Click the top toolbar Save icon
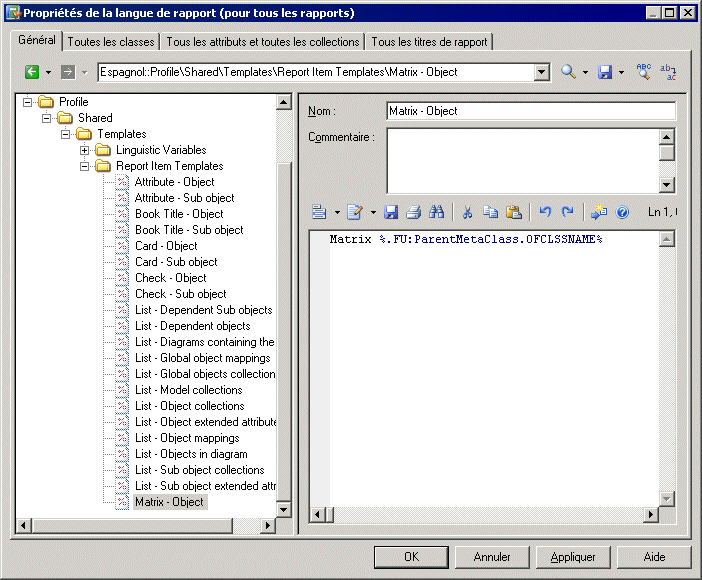This screenshot has height=580, width=702. tap(605, 72)
